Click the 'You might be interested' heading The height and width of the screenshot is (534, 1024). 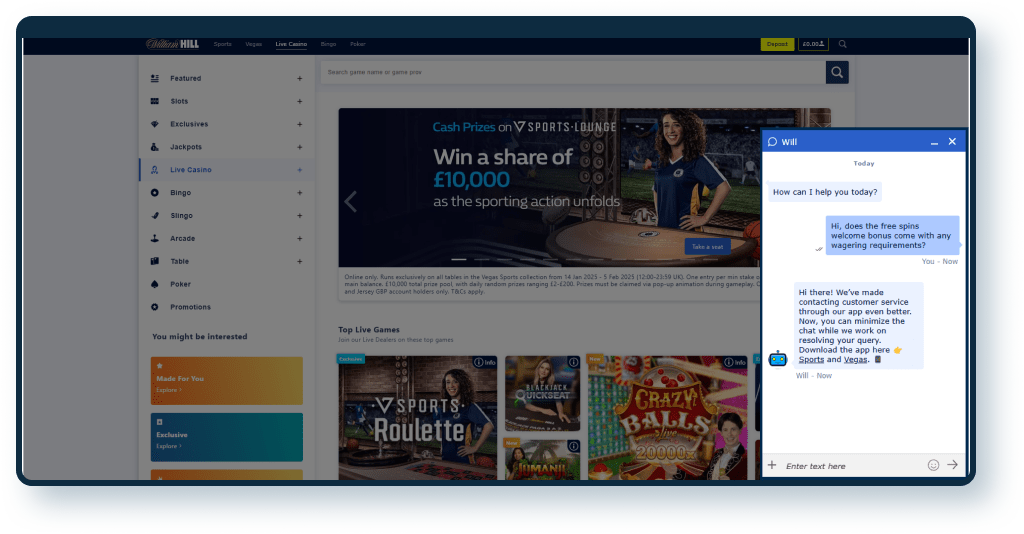tap(200, 337)
